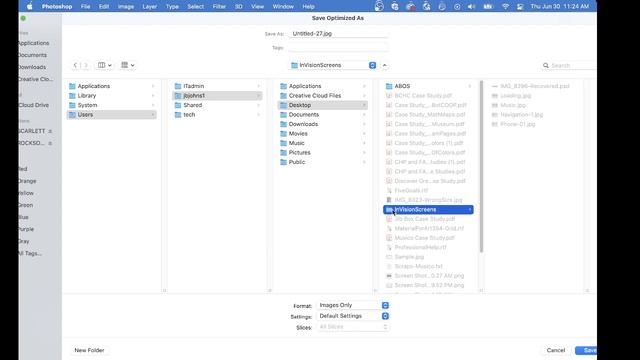
Task: Select the Pictures folder
Action: point(322,153)
